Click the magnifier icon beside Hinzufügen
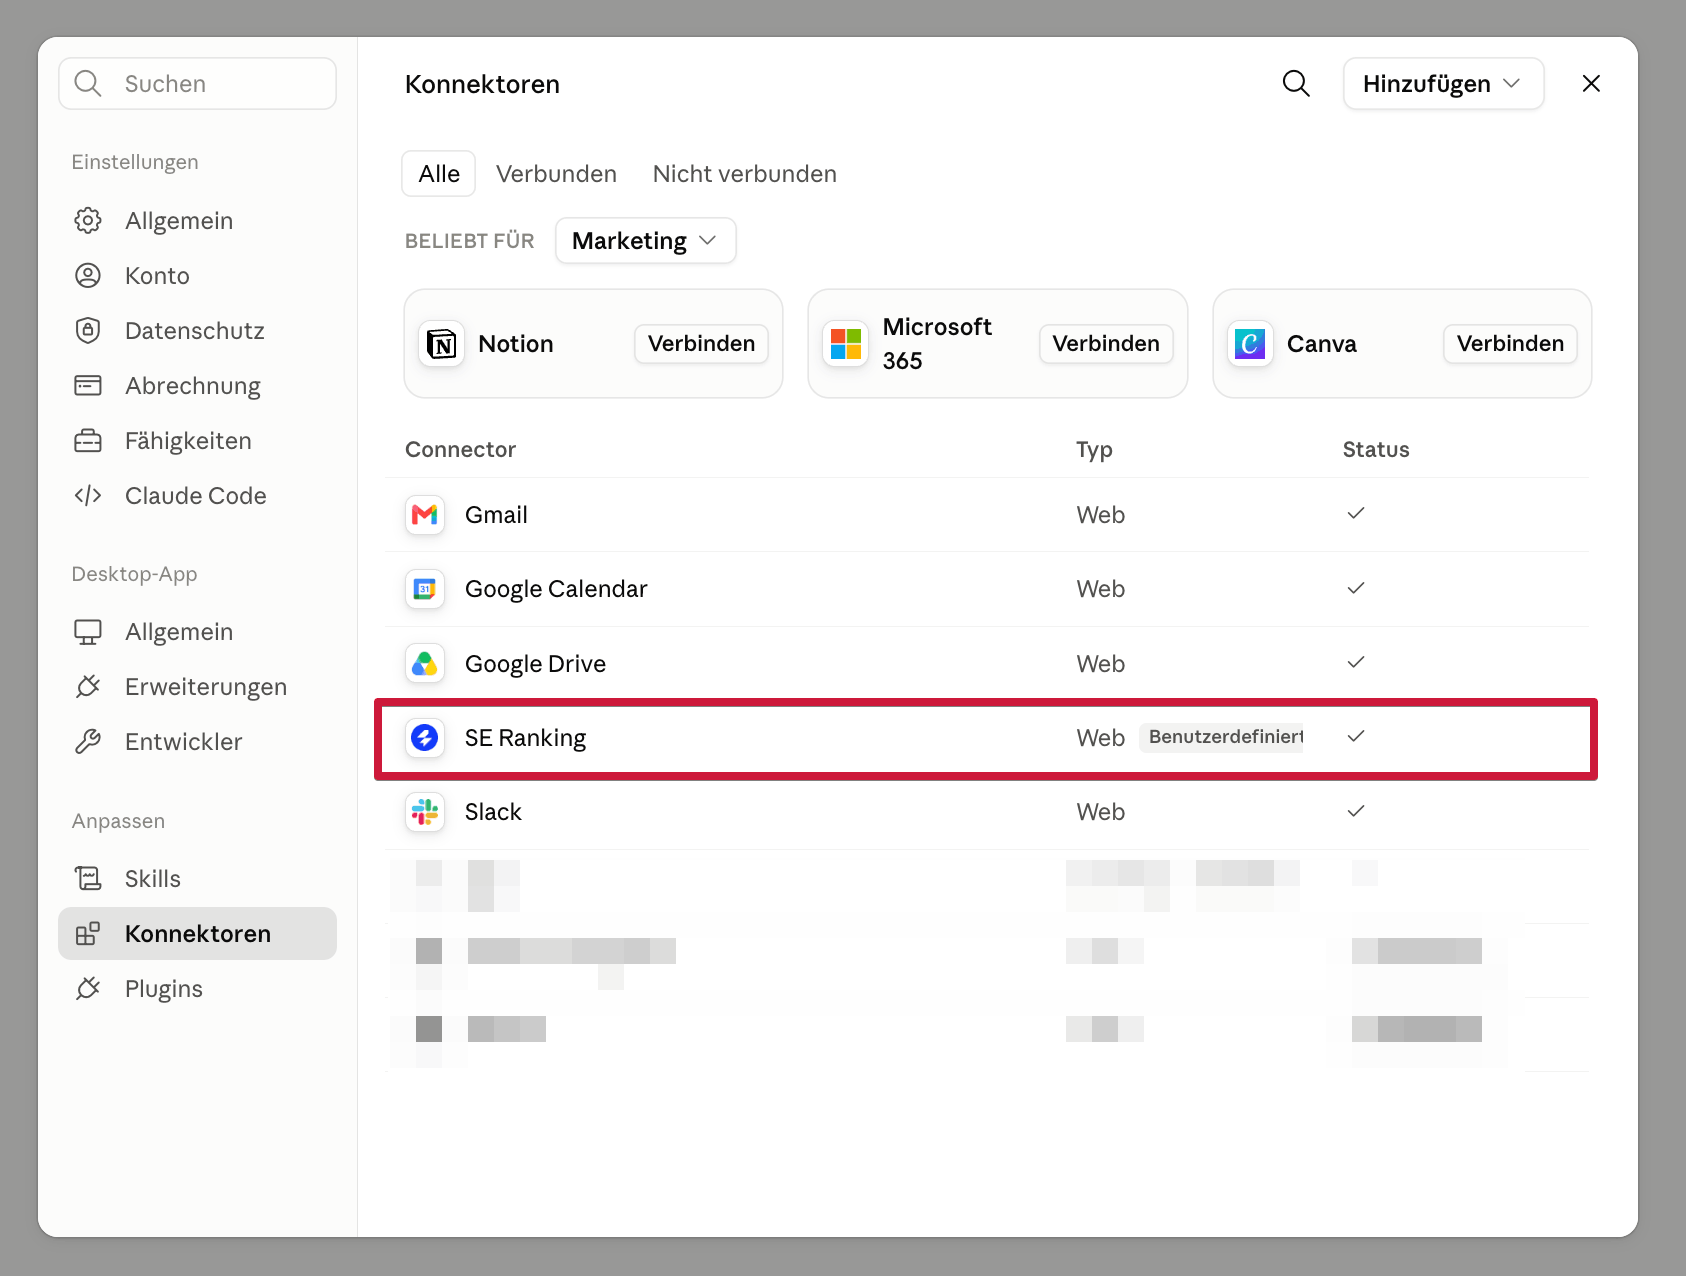 (1296, 84)
